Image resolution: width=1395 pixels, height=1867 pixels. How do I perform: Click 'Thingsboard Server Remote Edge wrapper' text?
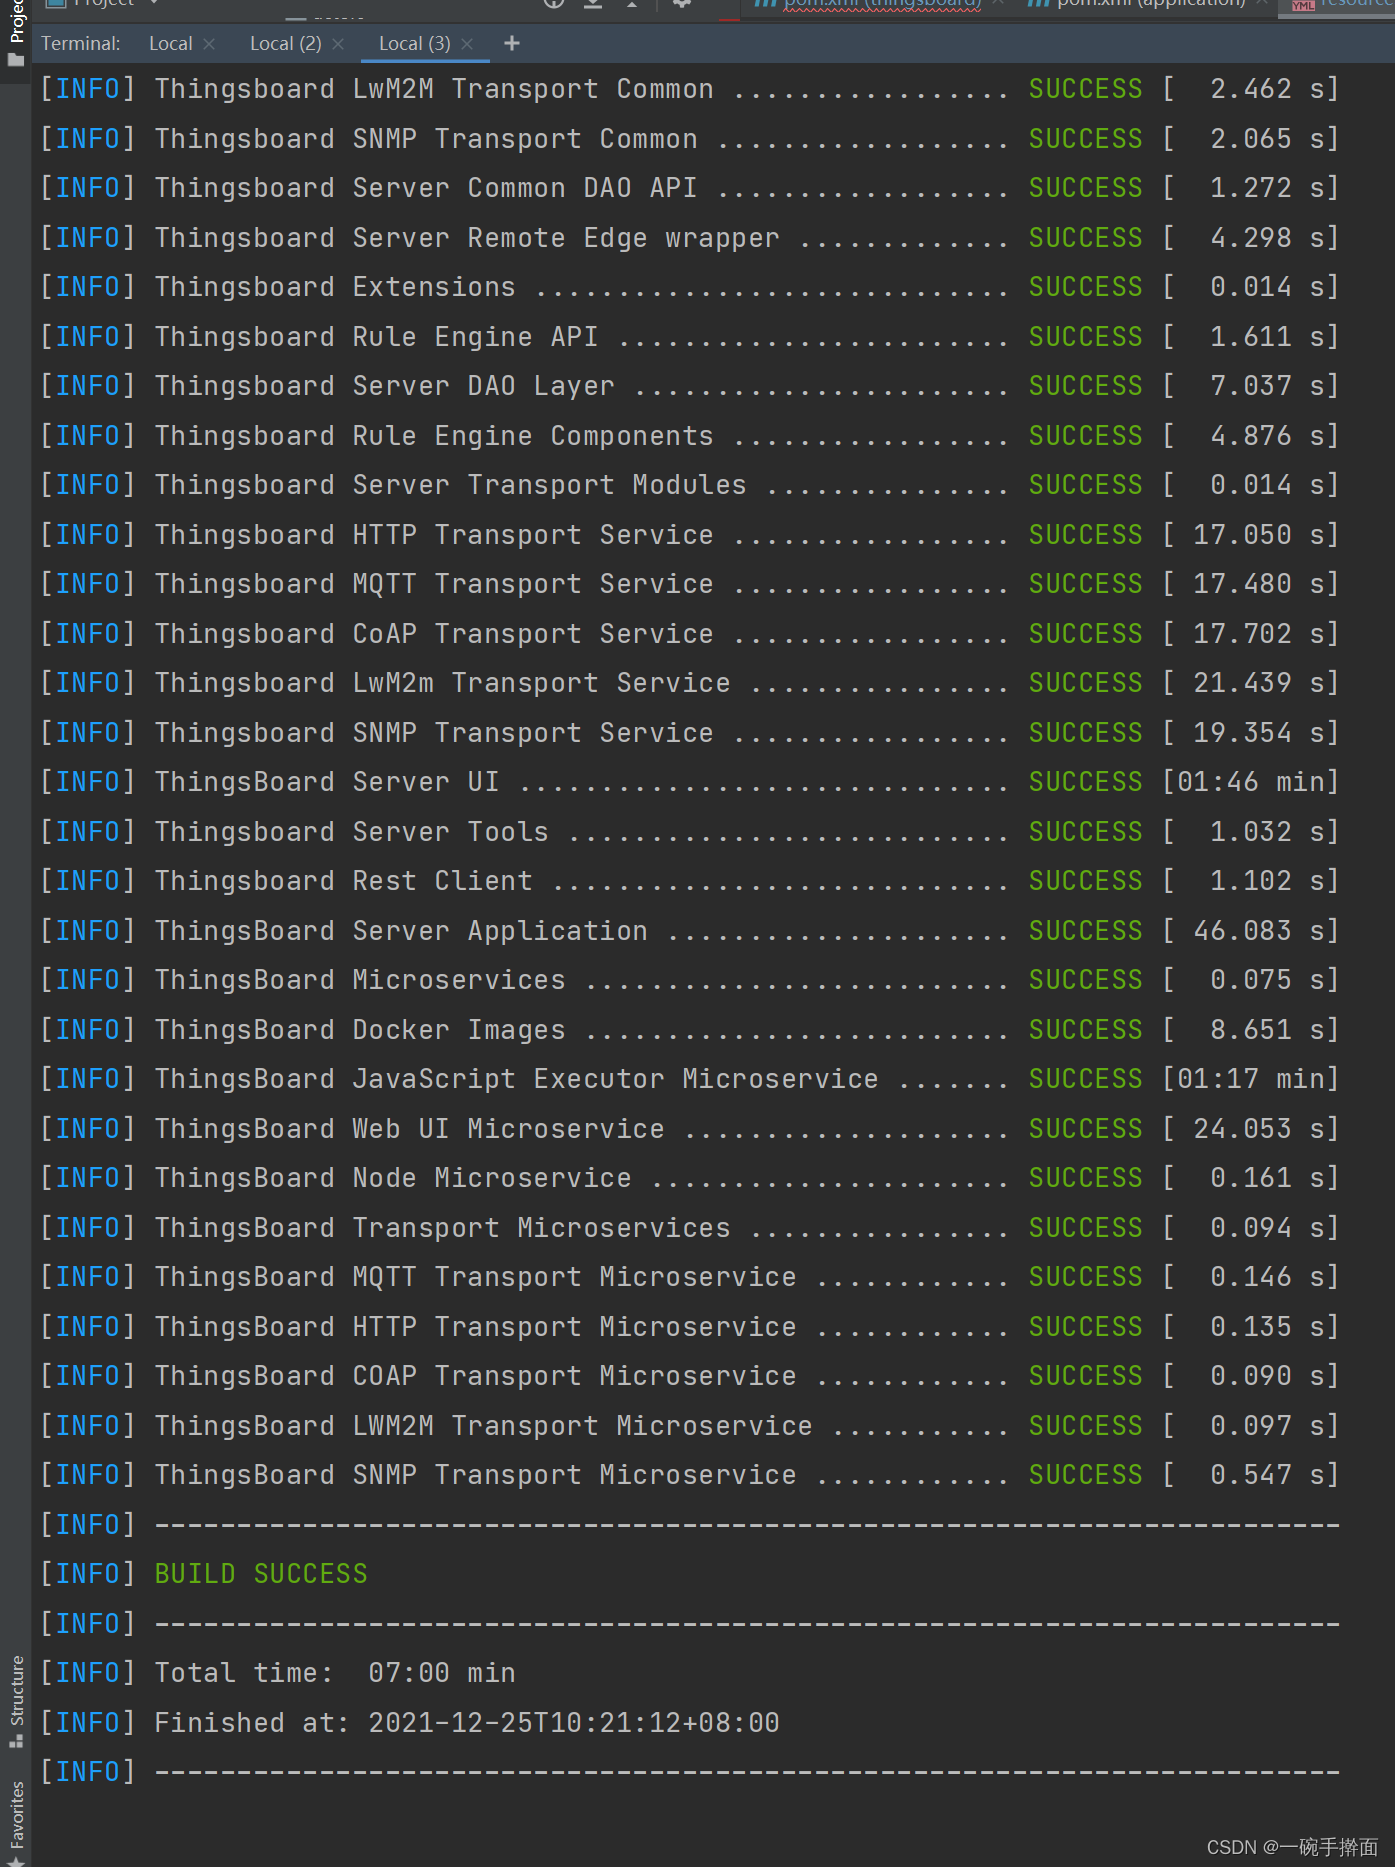467,238
